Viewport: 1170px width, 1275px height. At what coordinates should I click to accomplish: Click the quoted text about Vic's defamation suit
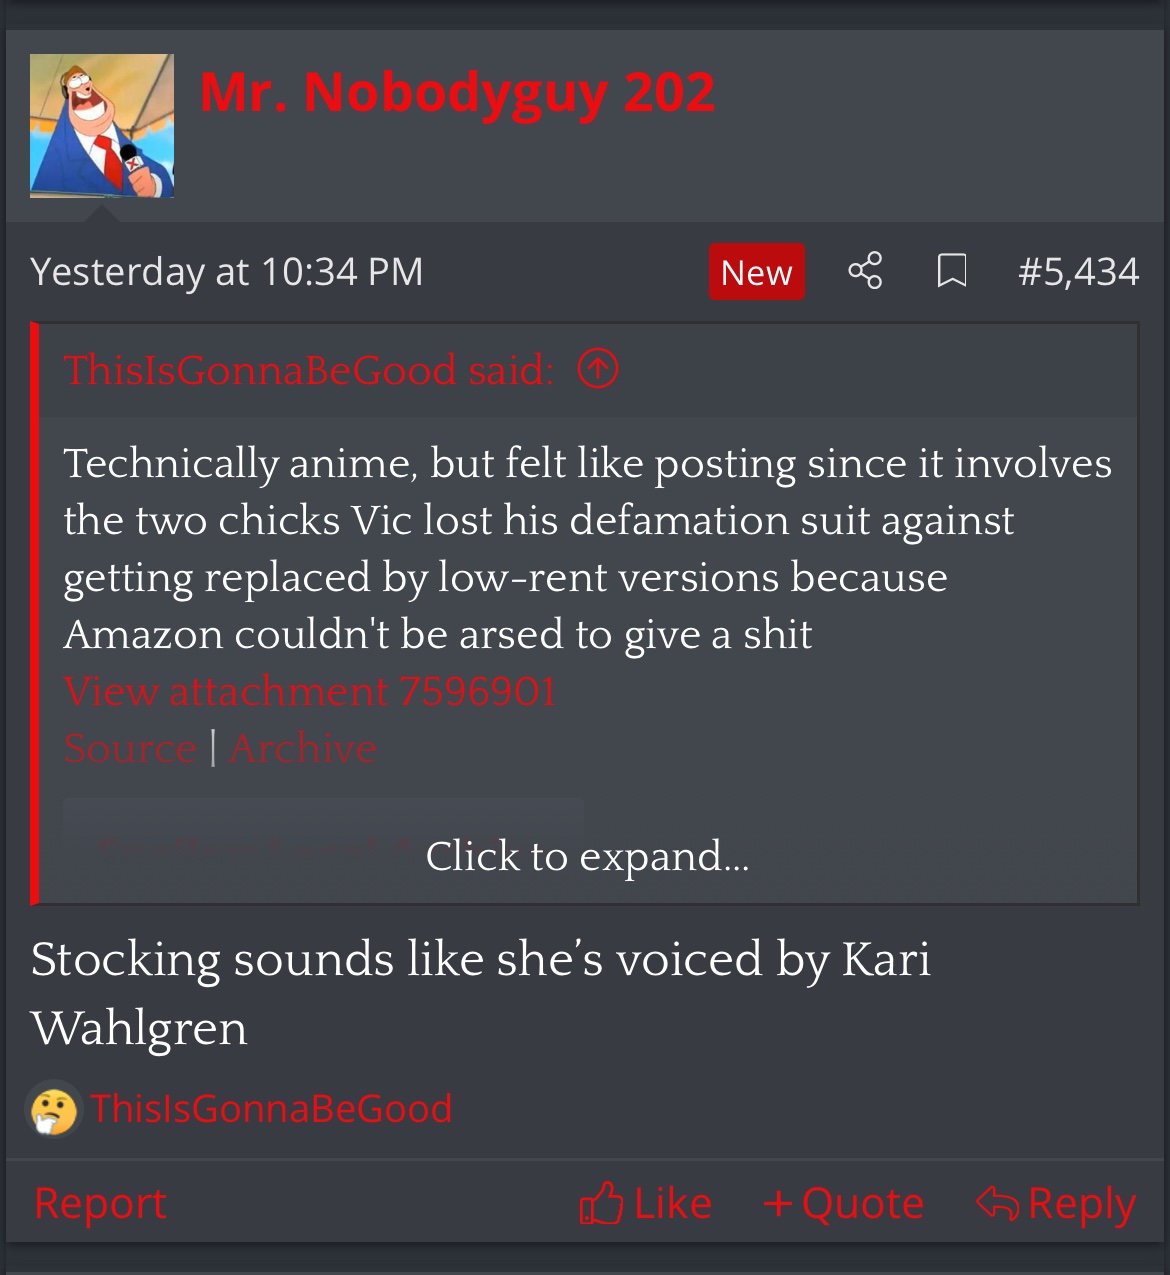(x=588, y=548)
